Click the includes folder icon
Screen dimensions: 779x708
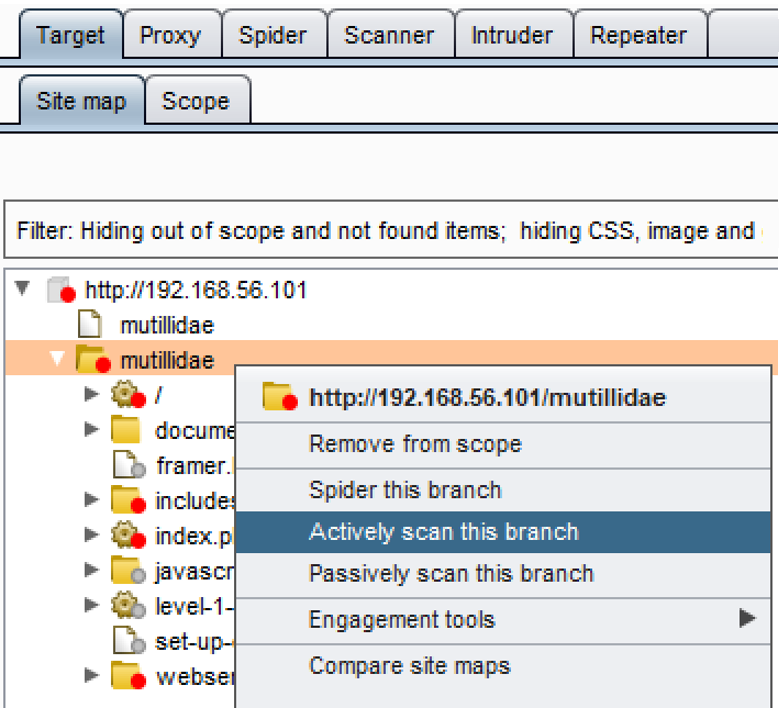point(125,500)
